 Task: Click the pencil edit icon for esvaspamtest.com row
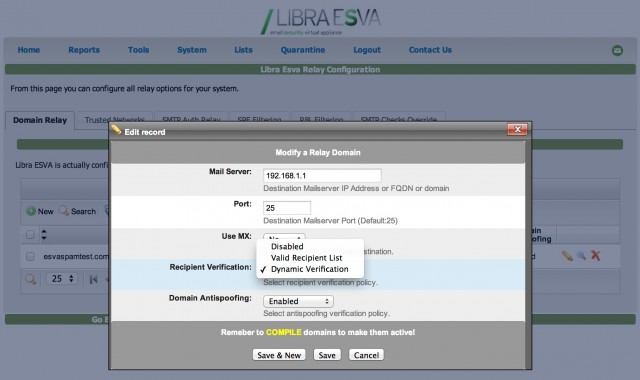pos(567,256)
